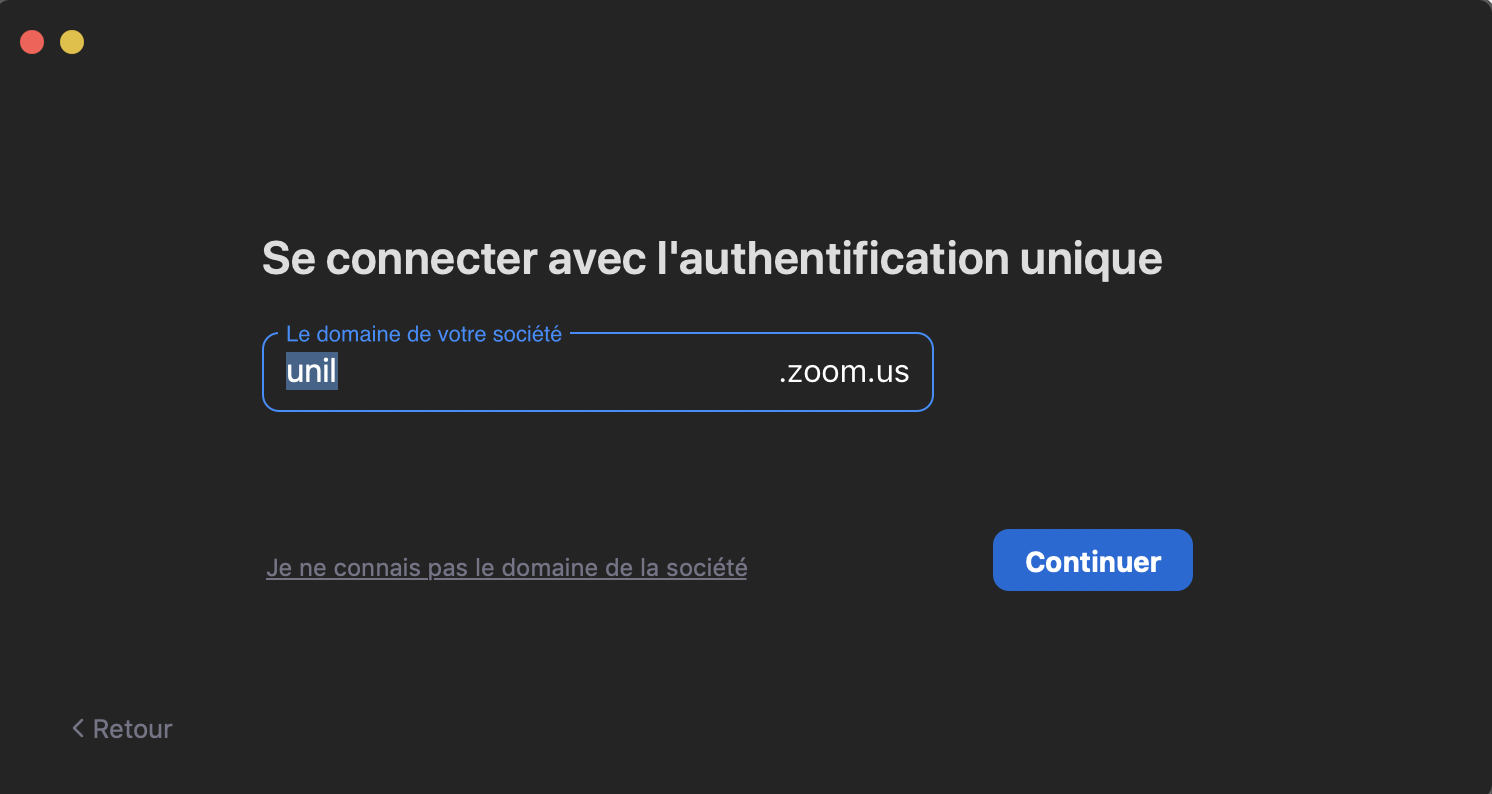Screen dimensions: 1492x794
Task: Click the highlighted 'unil' text in the field
Action: pos(311,372)
